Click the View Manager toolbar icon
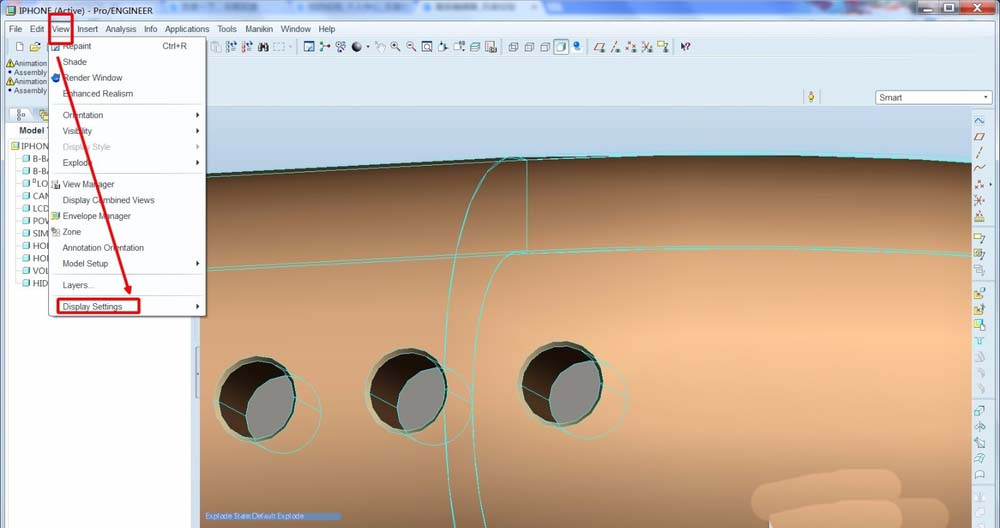Image resolution: width=1000 pixels, height=528 pixels. click(490, 47)
